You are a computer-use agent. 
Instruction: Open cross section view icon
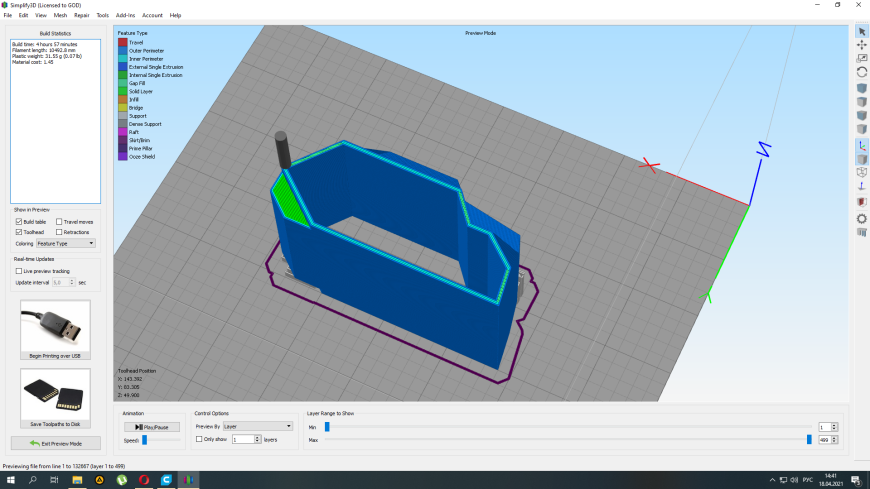coord(862,201)
